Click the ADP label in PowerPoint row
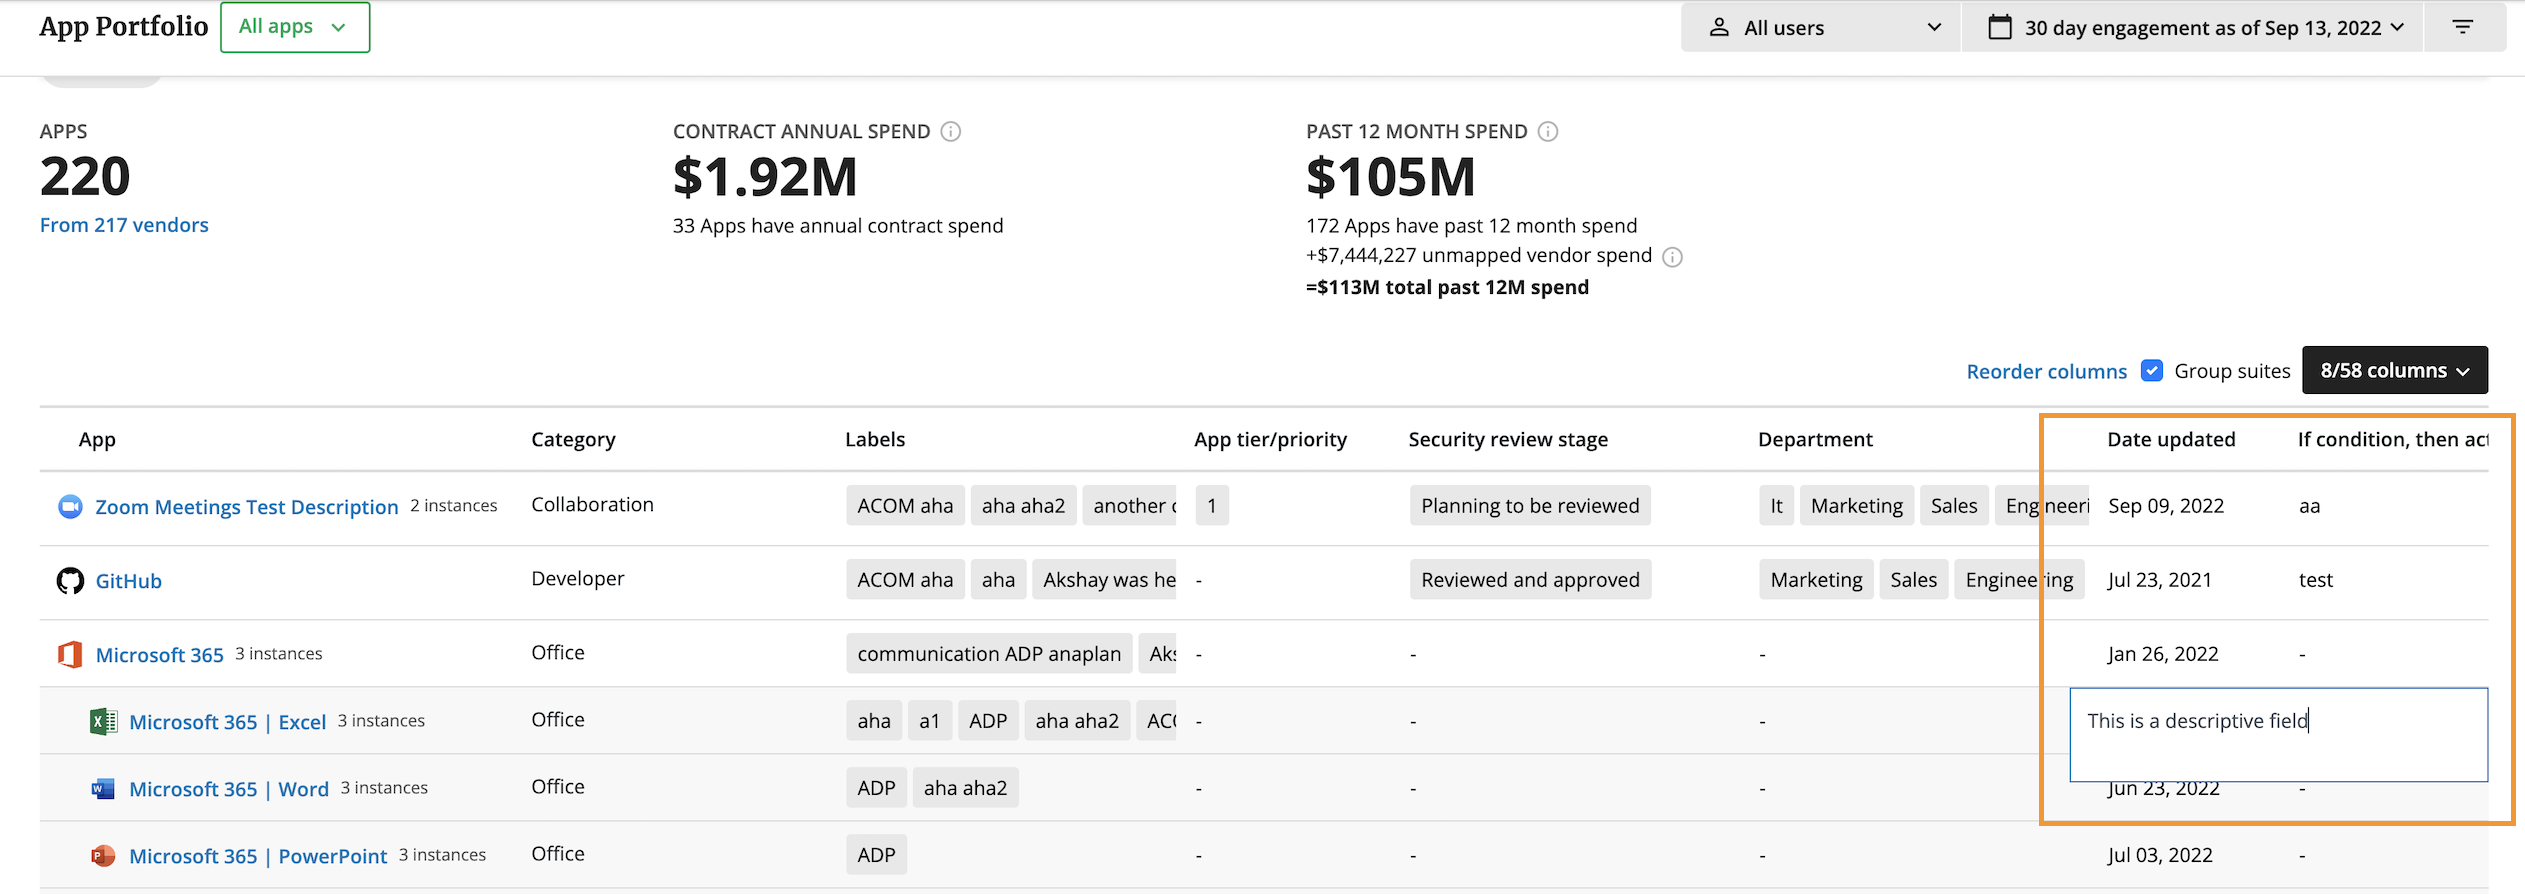This screenshot has width=2525, height=894. click(x=876, y=855)
